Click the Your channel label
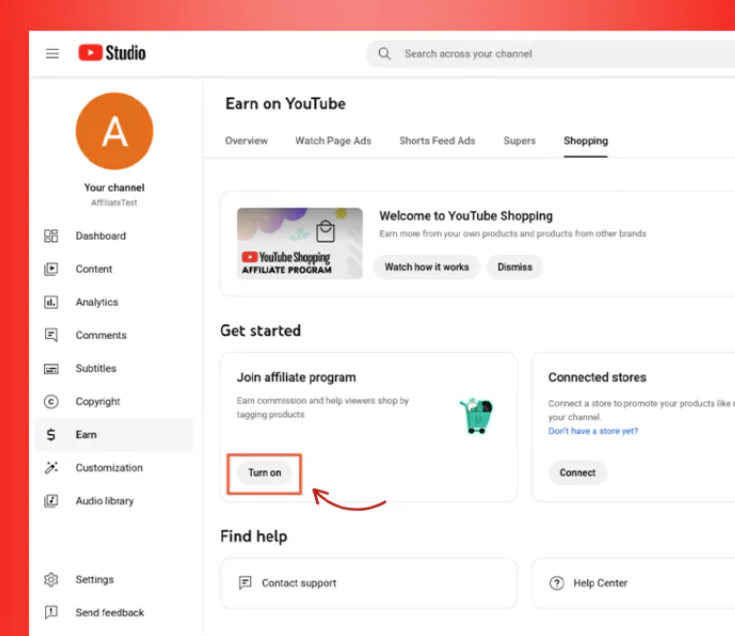735x636 pixels. (x=114, y=188)
